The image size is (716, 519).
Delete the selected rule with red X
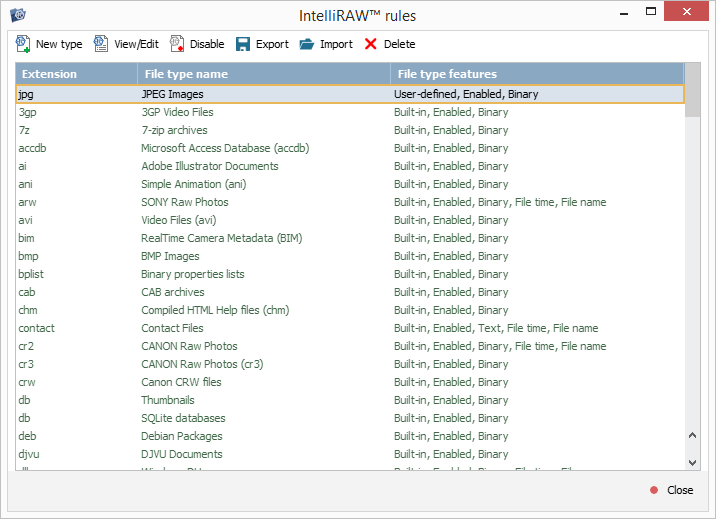tap(371, 44)
